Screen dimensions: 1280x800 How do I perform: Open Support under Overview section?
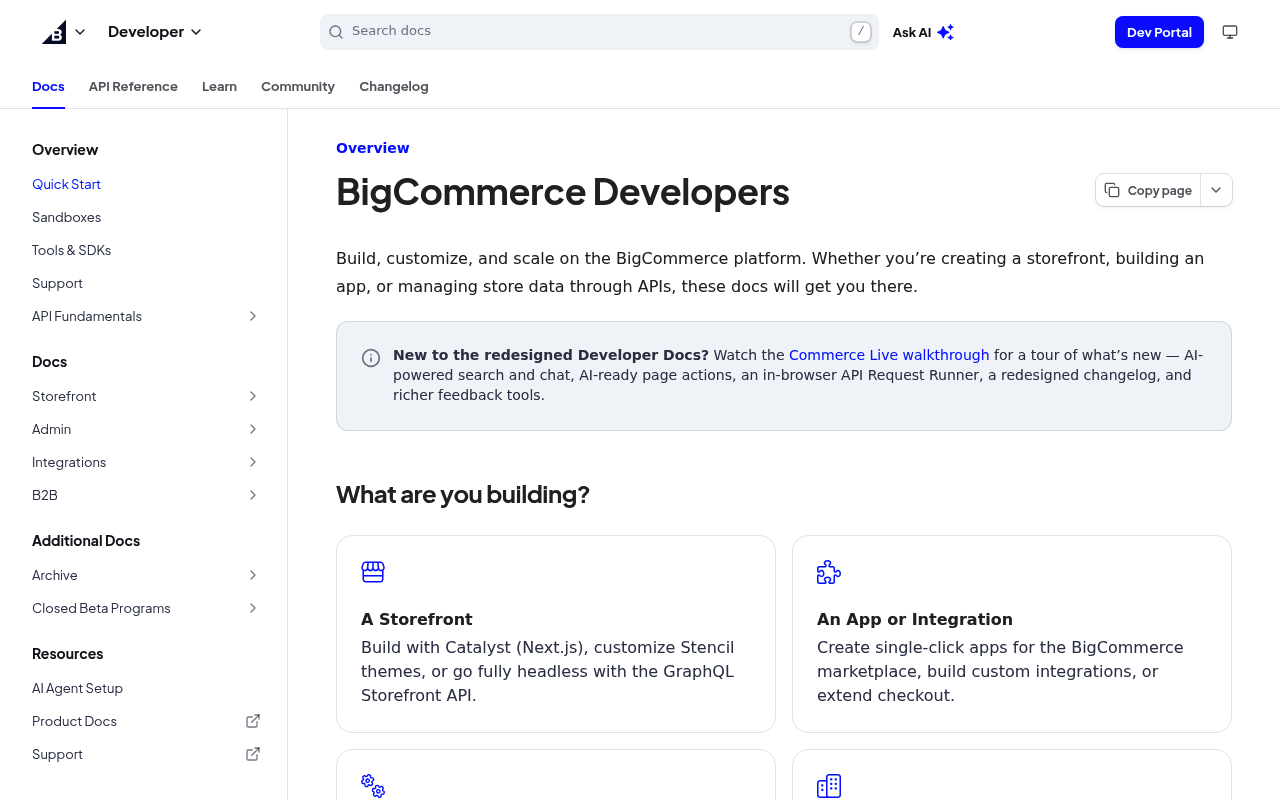(x=57, y=283)
